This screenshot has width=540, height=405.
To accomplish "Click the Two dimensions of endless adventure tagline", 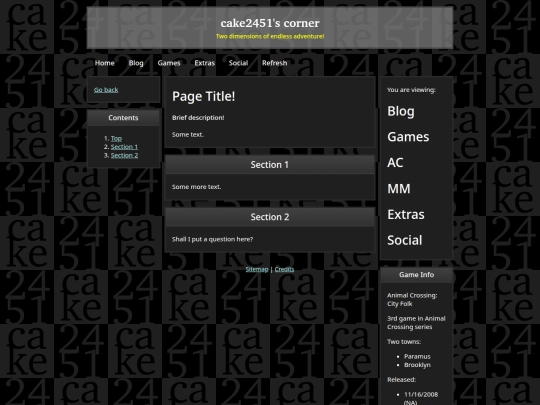I will click(270, 36).
